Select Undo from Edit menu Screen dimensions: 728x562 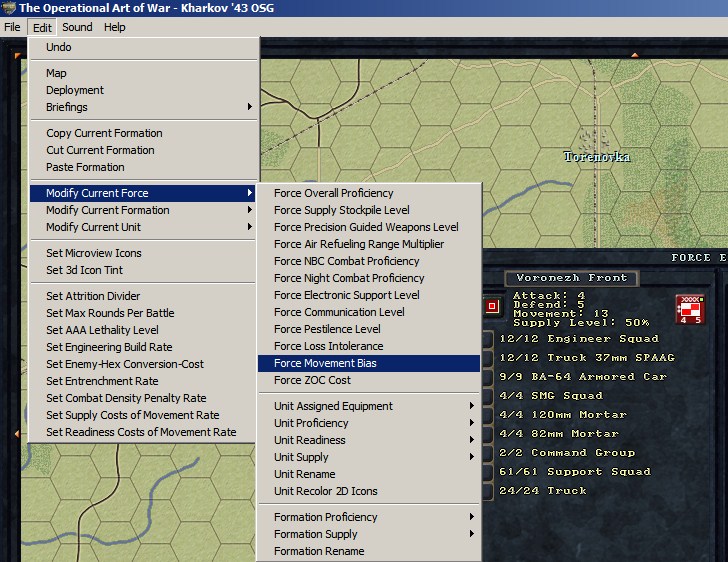[x=143, y=47]
